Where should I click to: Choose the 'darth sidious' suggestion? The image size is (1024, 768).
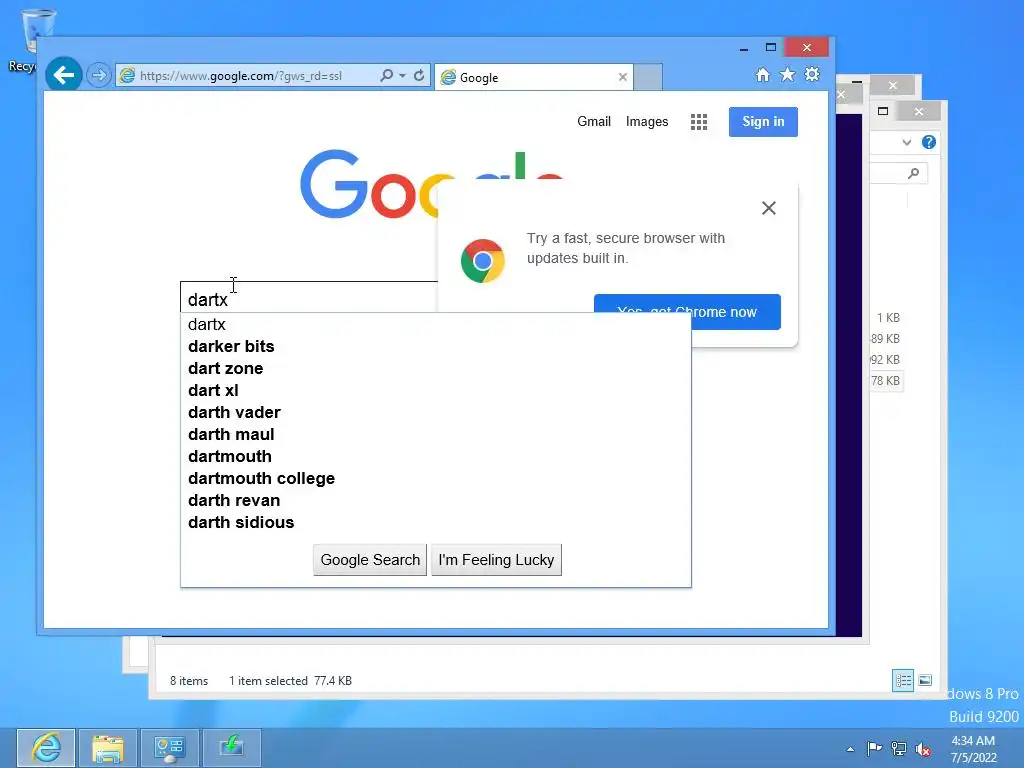tap(436, 522)
